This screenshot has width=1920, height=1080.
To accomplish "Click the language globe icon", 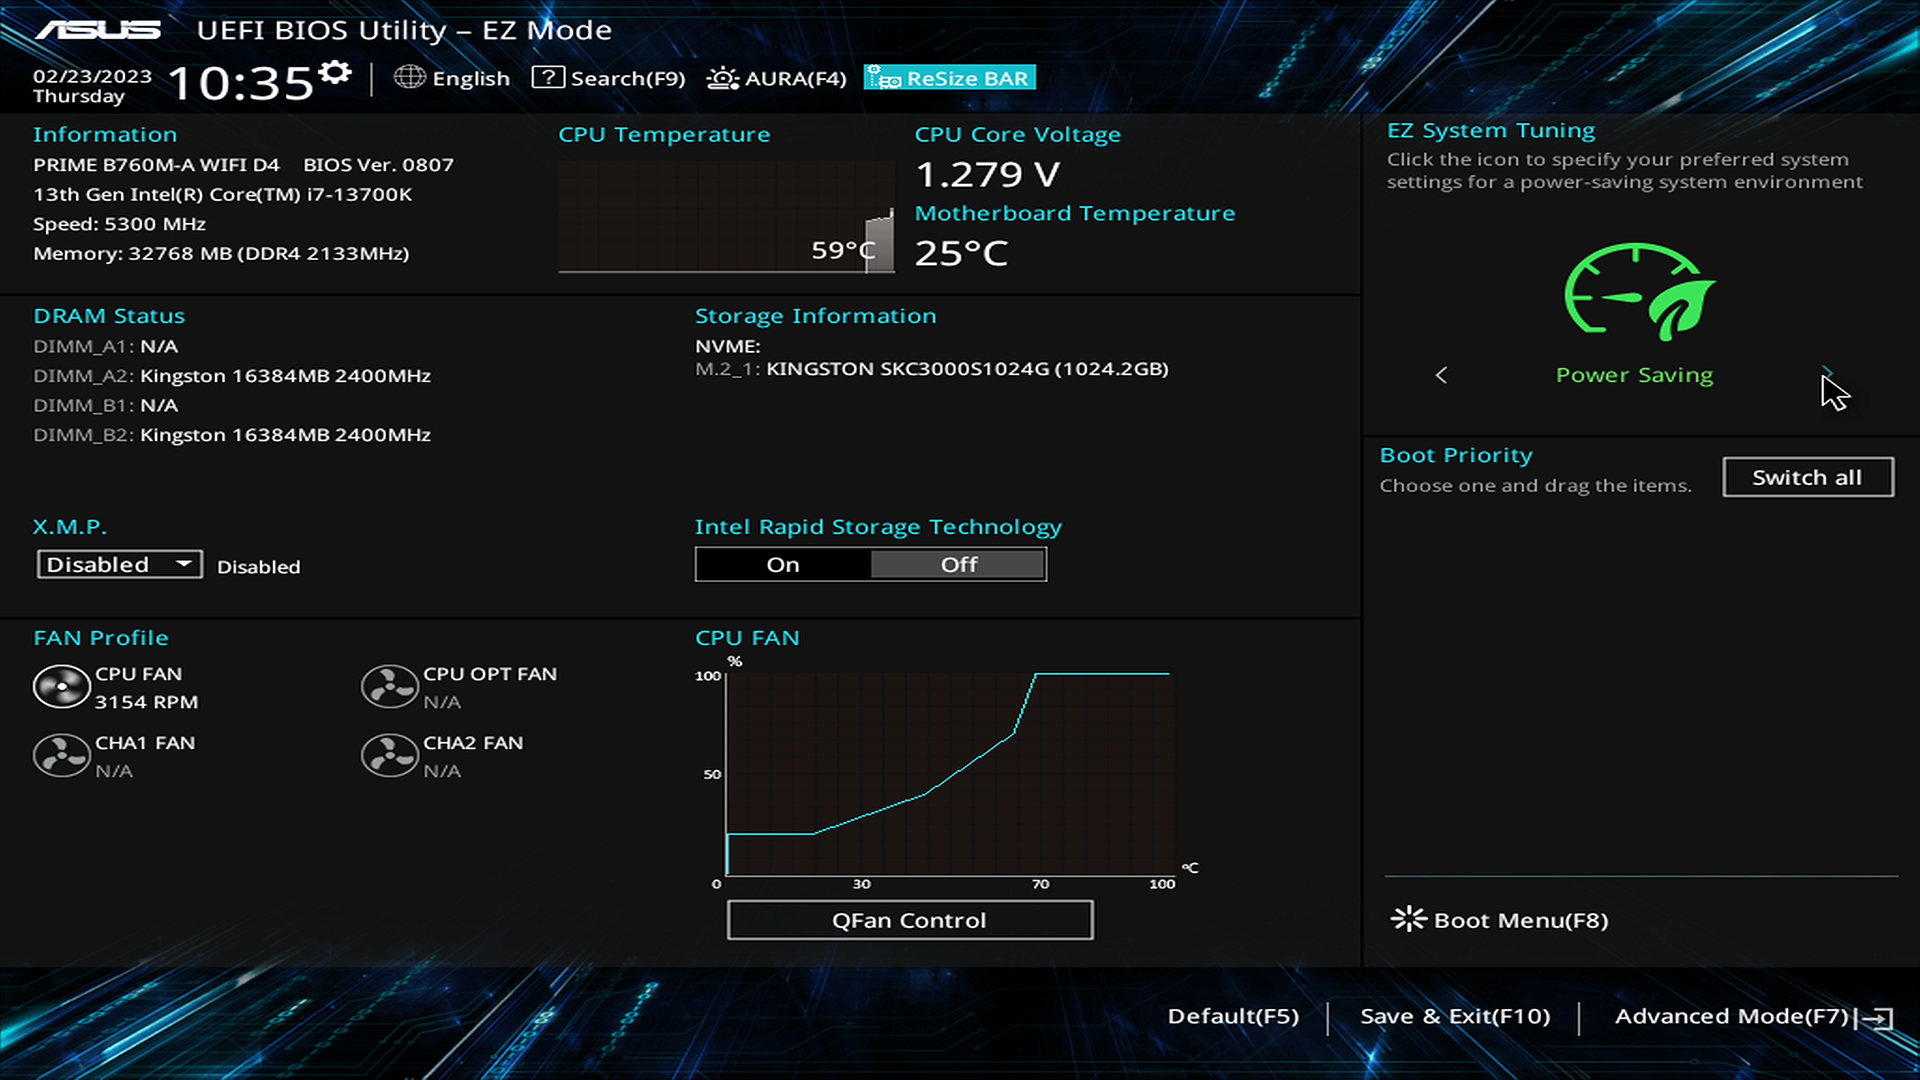I will (409, 77).
